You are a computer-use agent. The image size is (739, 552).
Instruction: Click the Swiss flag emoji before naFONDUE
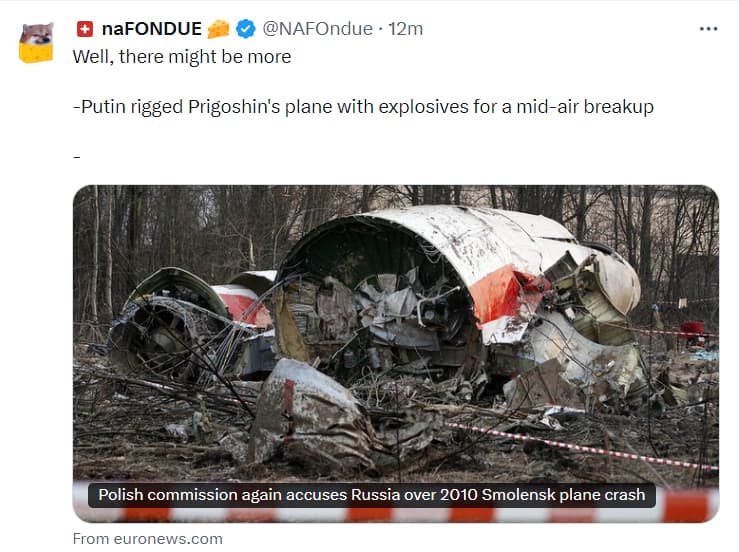pyautogui.click(x=85, y=29)
